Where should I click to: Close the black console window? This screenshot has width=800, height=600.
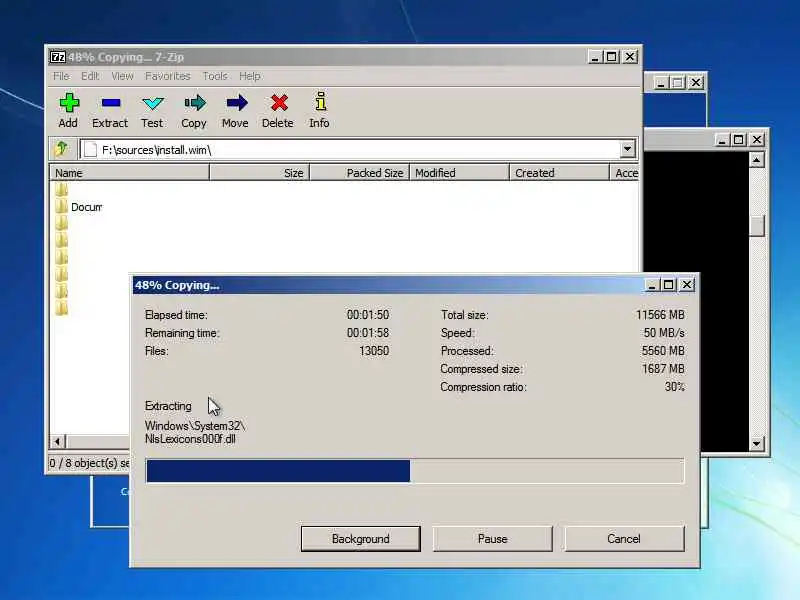(x=757, y=139)
